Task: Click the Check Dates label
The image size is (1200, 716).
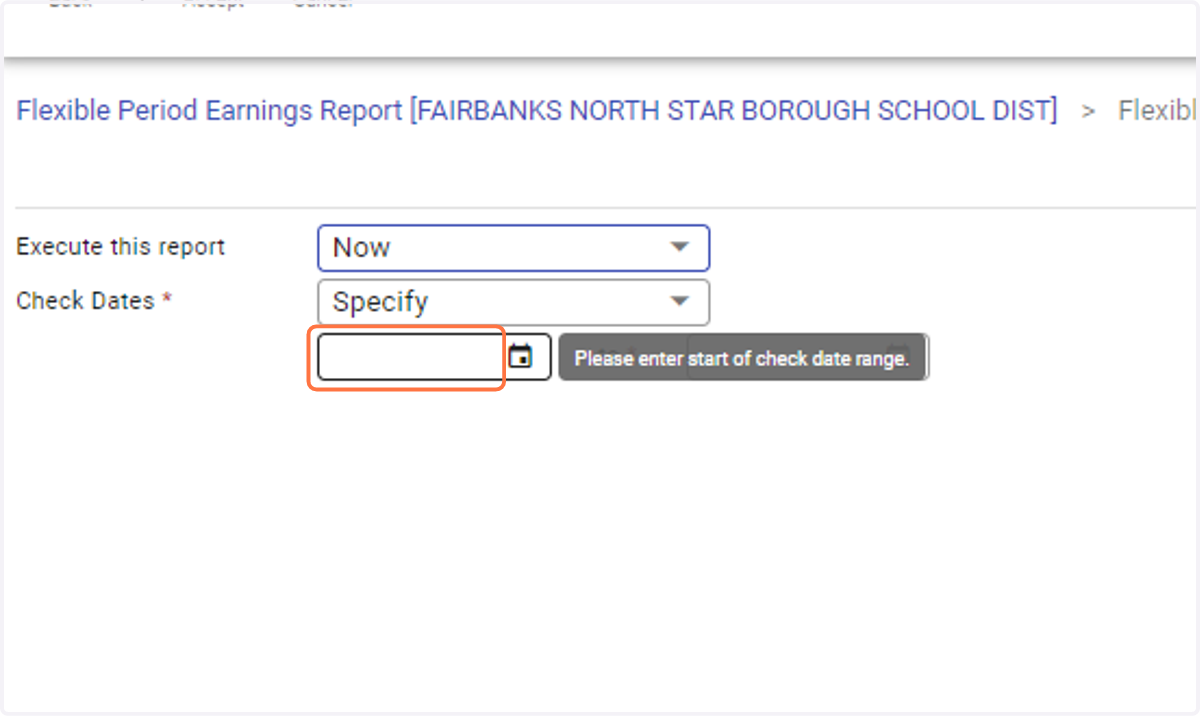Action: pyautogui.click(x=95, y=301)
